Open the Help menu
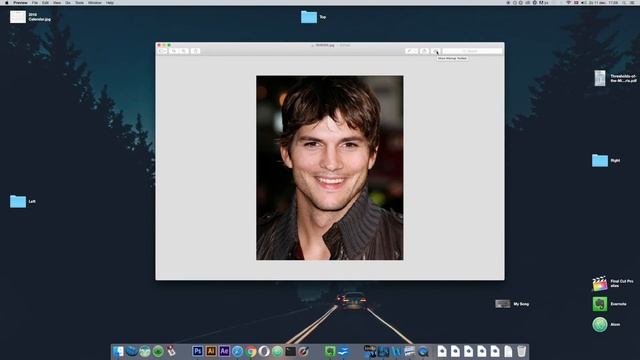The width and height of the screenshot is (640, 360). click(110, 2)
